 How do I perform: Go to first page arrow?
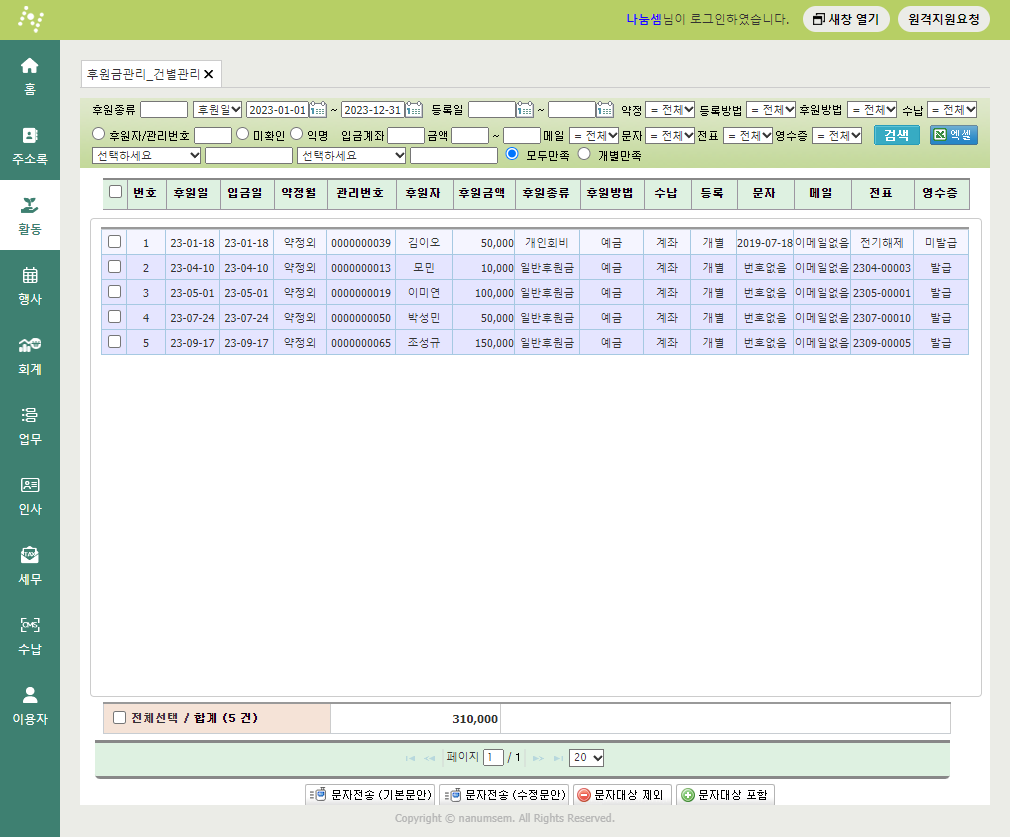coord(410,758)
